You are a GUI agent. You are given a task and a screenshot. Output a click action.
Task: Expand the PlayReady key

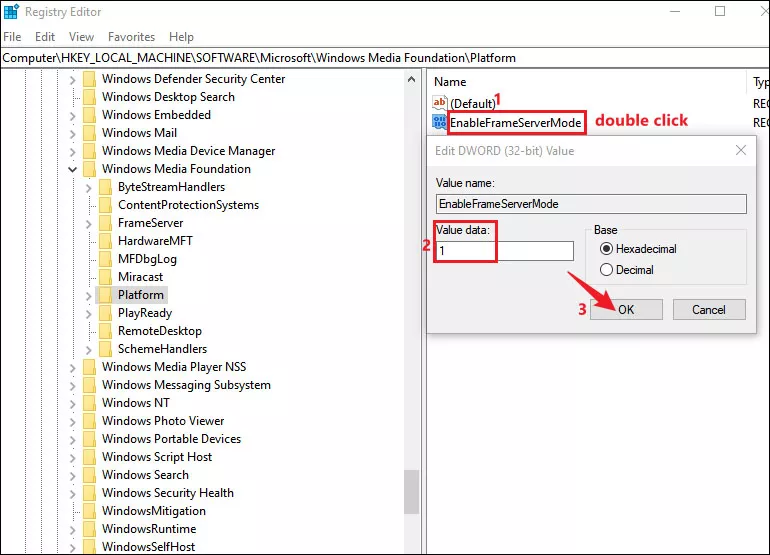click(x=88, y=314)
